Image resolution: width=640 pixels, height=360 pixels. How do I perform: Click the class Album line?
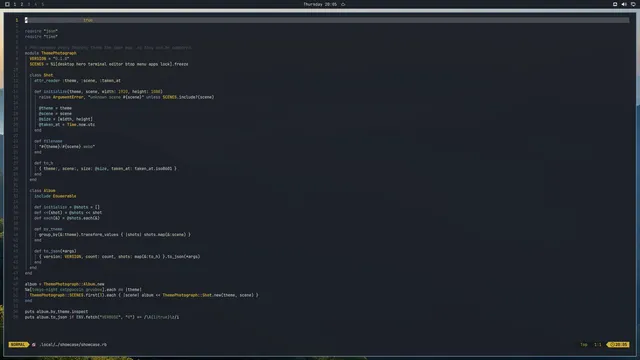[x=42, y=191]
